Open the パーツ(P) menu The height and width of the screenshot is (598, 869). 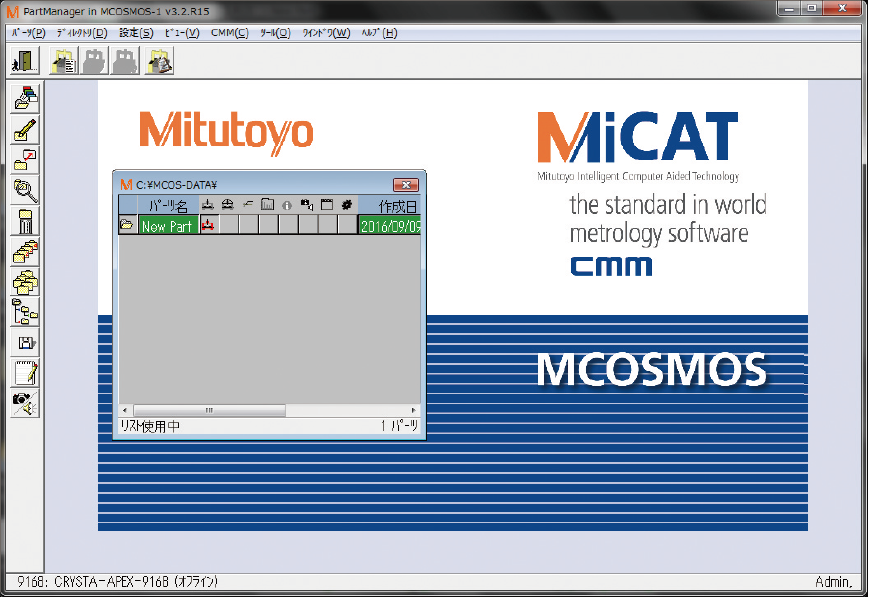(x=28, y=33)
